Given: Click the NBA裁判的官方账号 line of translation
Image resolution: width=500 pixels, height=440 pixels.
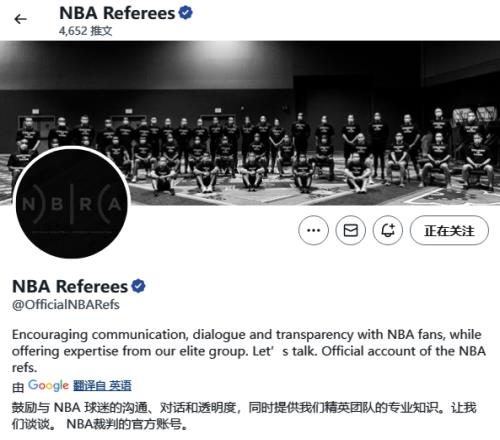Looking at the screenshot, I should [127, 424].
